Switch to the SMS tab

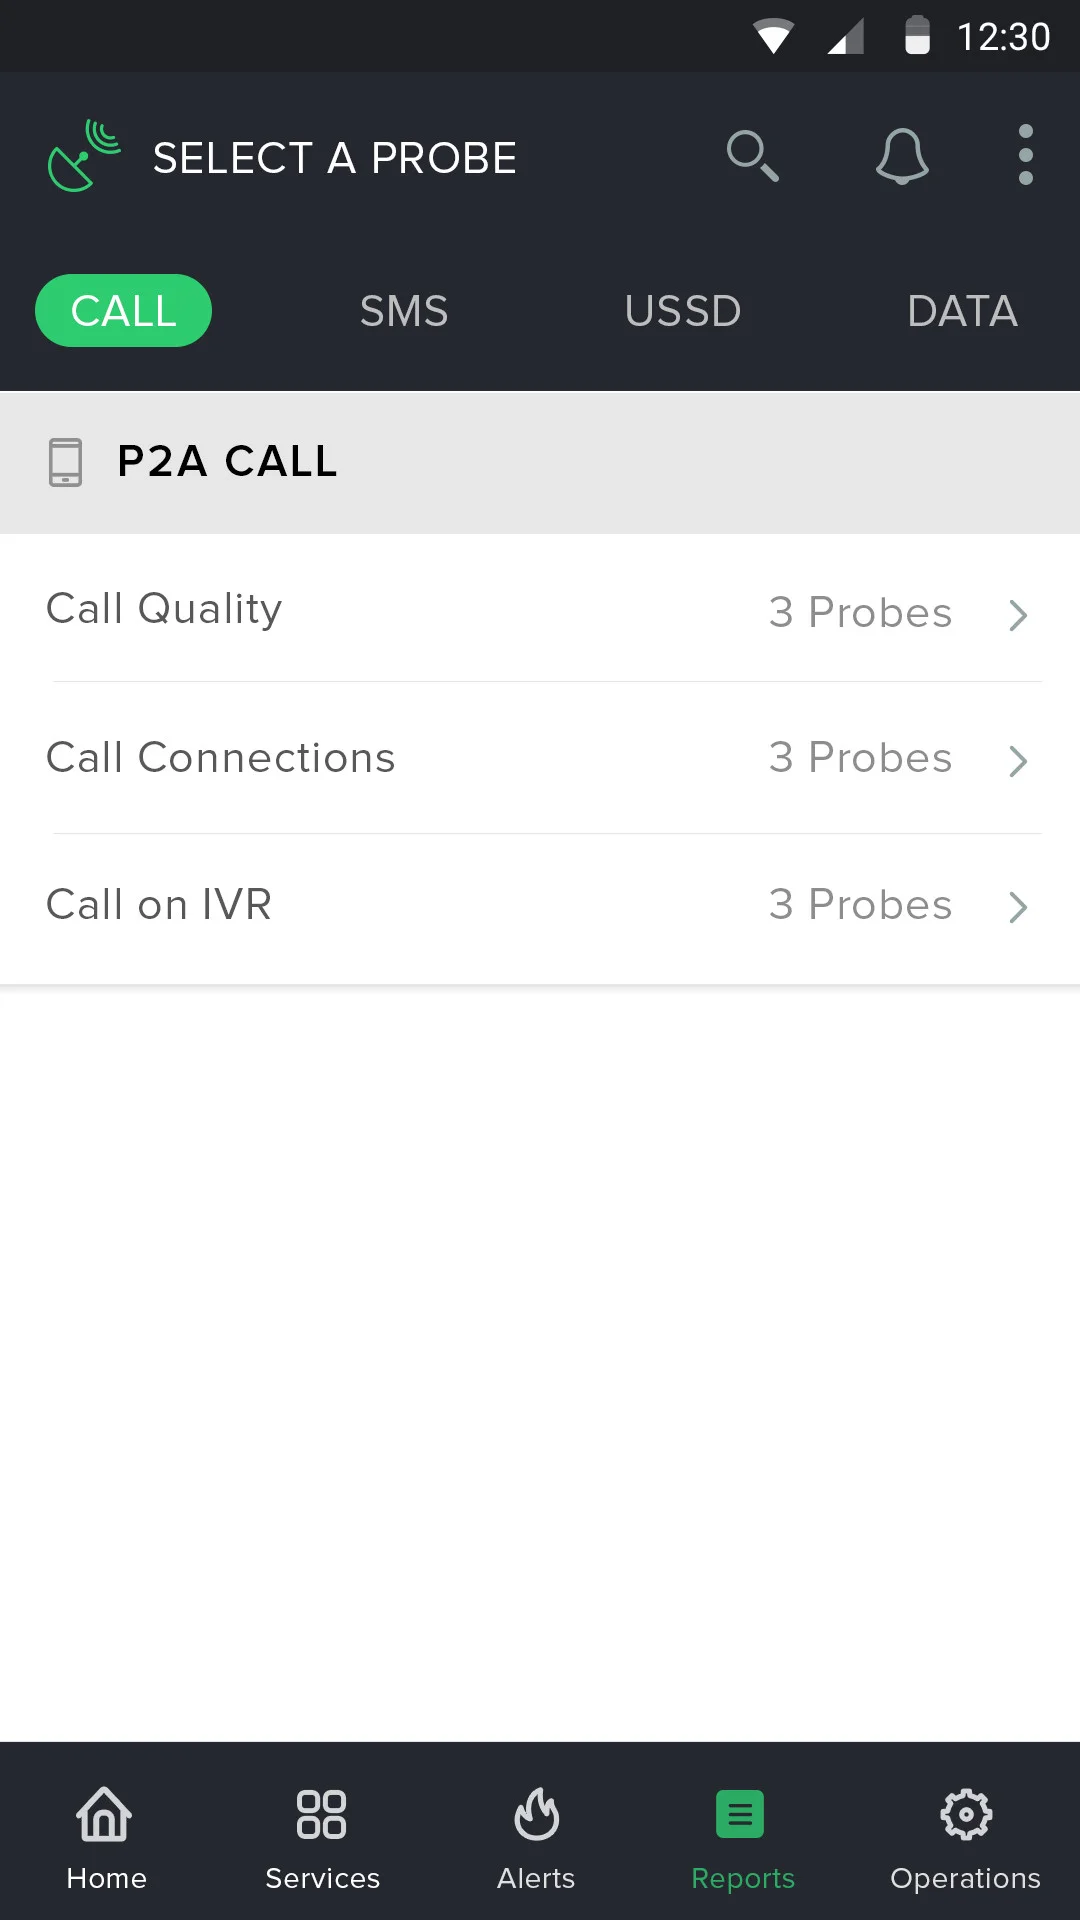404,311
